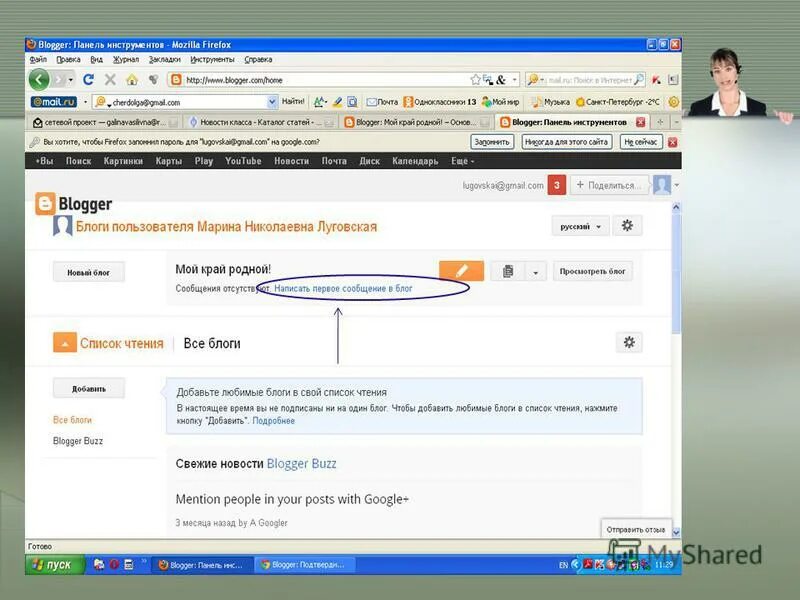Click the Добавить button
This screenshot has height=600, width=800.
tap(88, 389)
